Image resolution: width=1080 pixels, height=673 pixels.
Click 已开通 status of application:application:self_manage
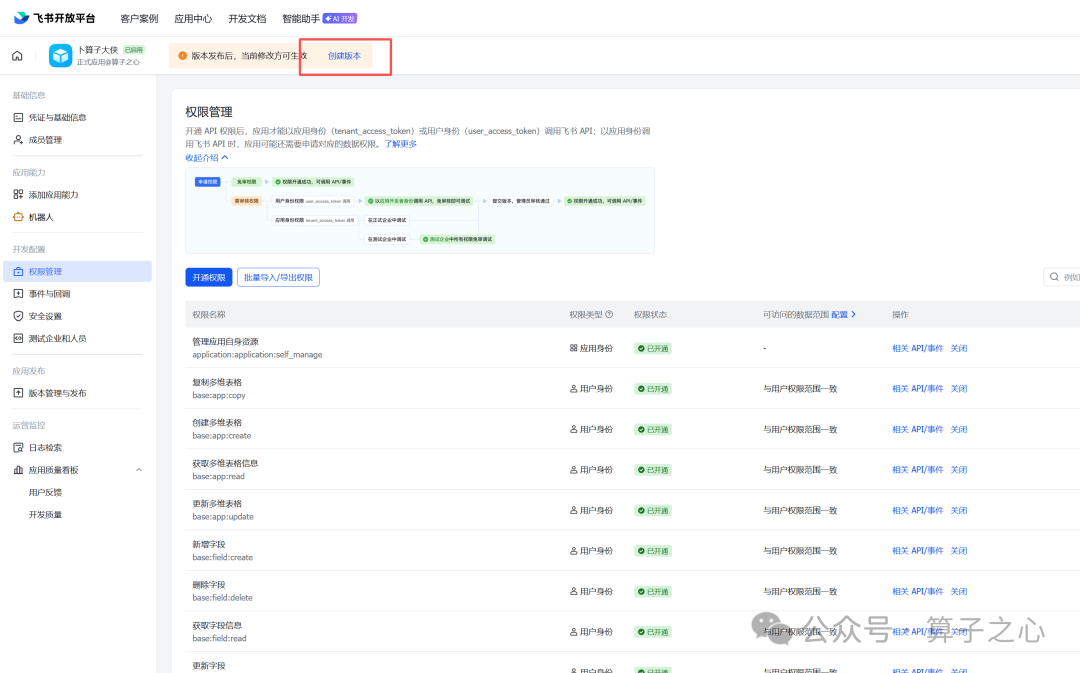click(x=653, y=349)
